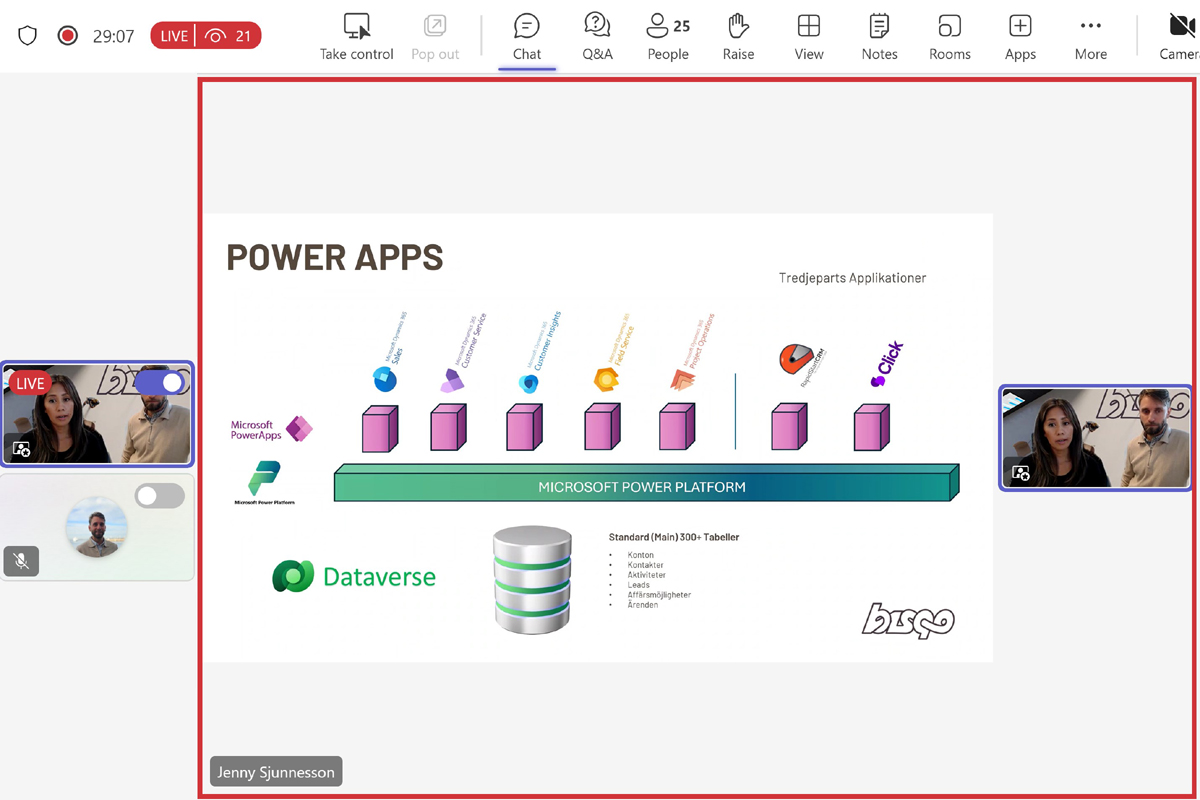Open the Chat panel

[526, 37]
